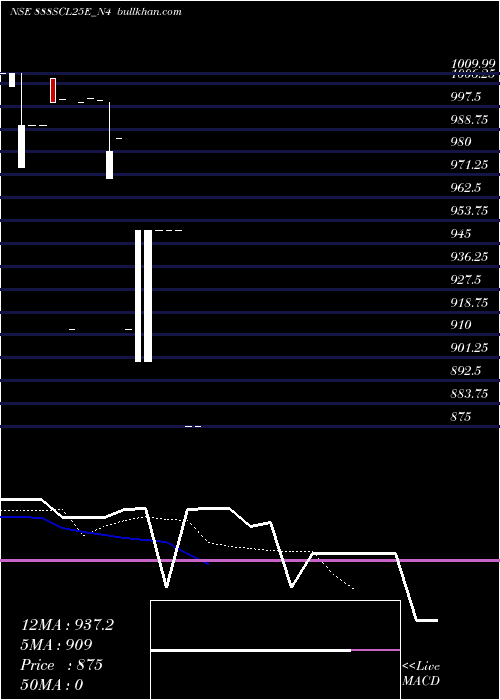Viewport: 500px width, 700px height.
Task: Click the 901.25 price axis label
Action: tap(469, 348)
